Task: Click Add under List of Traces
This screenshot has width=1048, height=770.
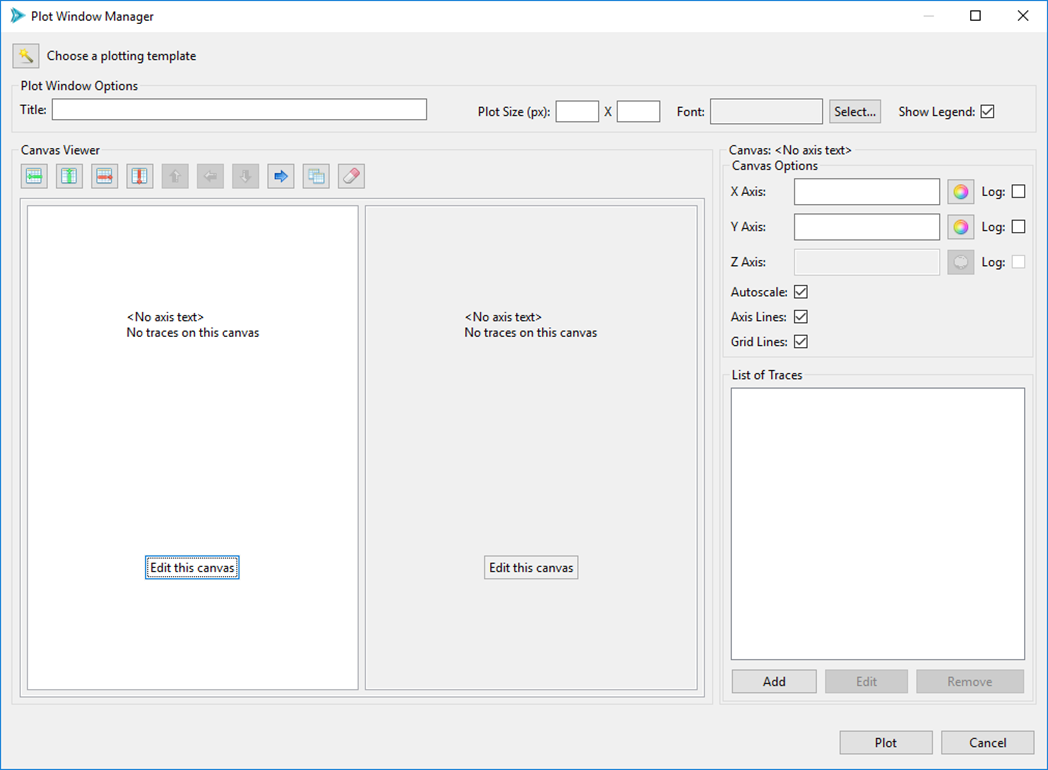Action: pyautogui.click(x=773, y=681)
